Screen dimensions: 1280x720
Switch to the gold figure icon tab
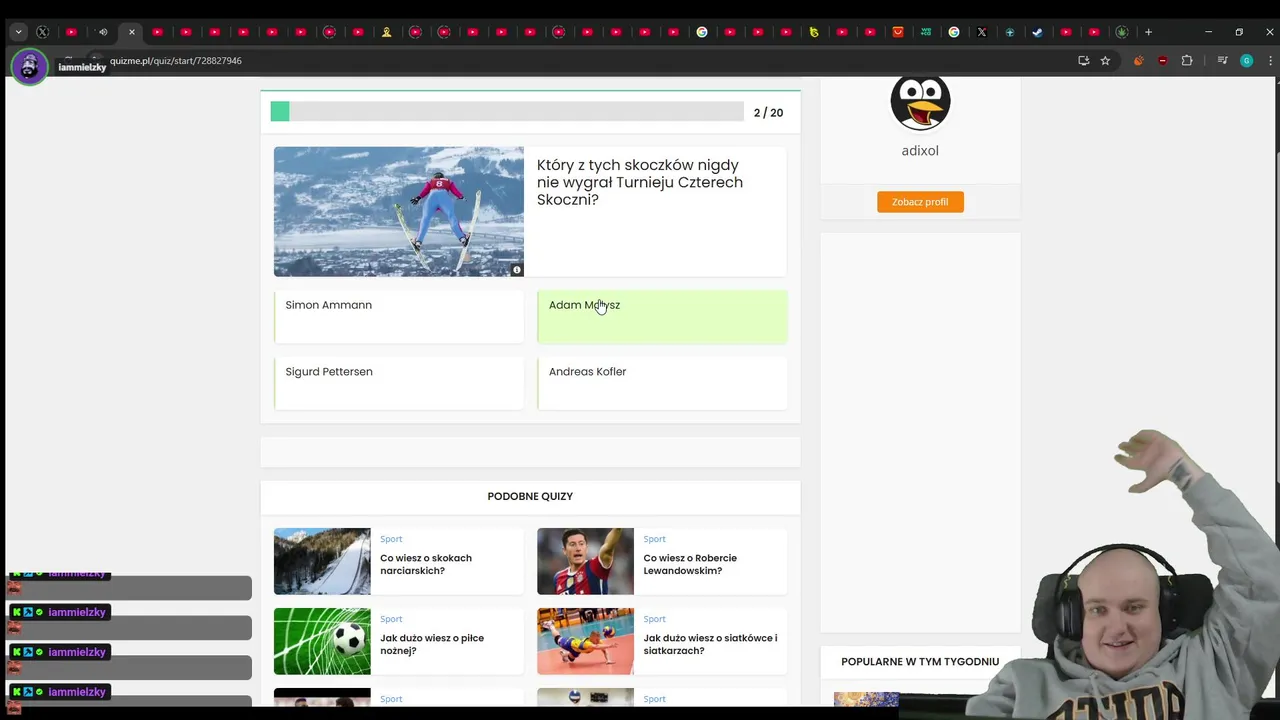point(387,32)
